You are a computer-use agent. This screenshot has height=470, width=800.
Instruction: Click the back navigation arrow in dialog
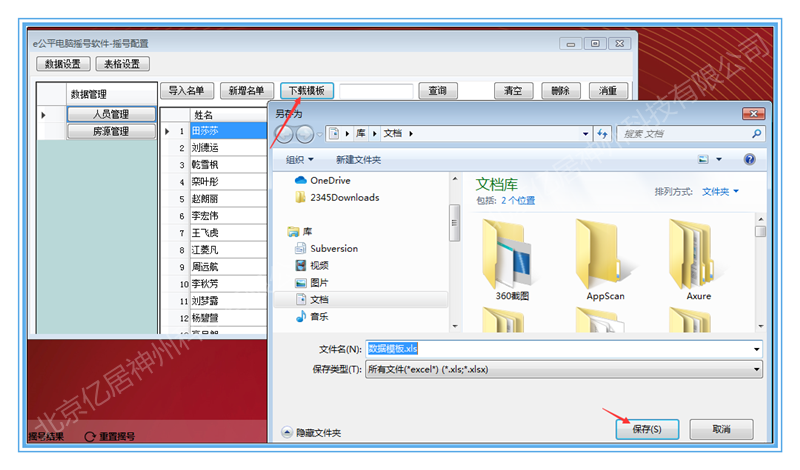pyautogui.click(x=285, y=134)
